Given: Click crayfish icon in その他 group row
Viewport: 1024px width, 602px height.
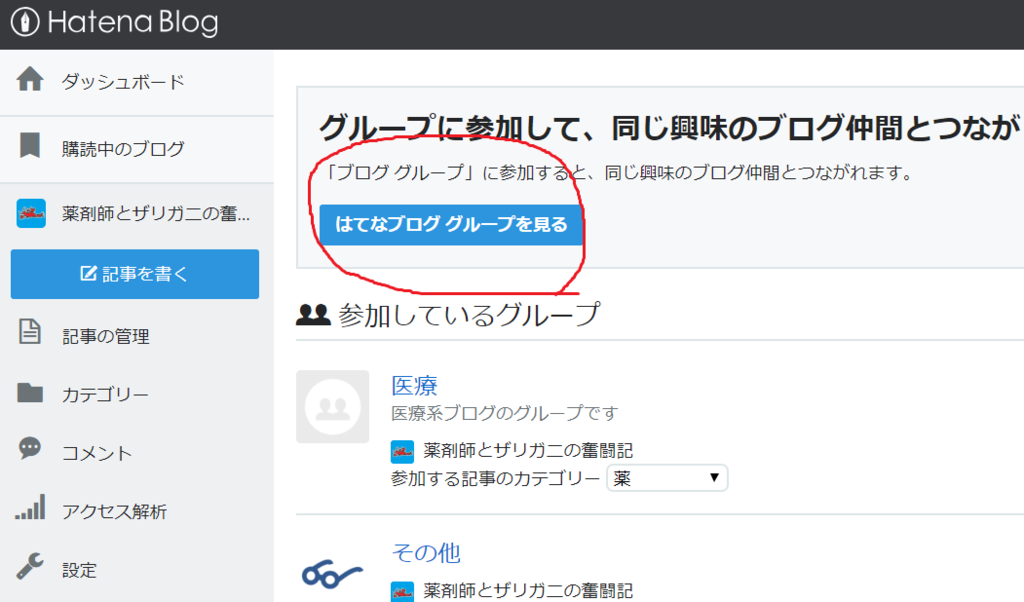Looking at the screenshot, I should [402, 592].
